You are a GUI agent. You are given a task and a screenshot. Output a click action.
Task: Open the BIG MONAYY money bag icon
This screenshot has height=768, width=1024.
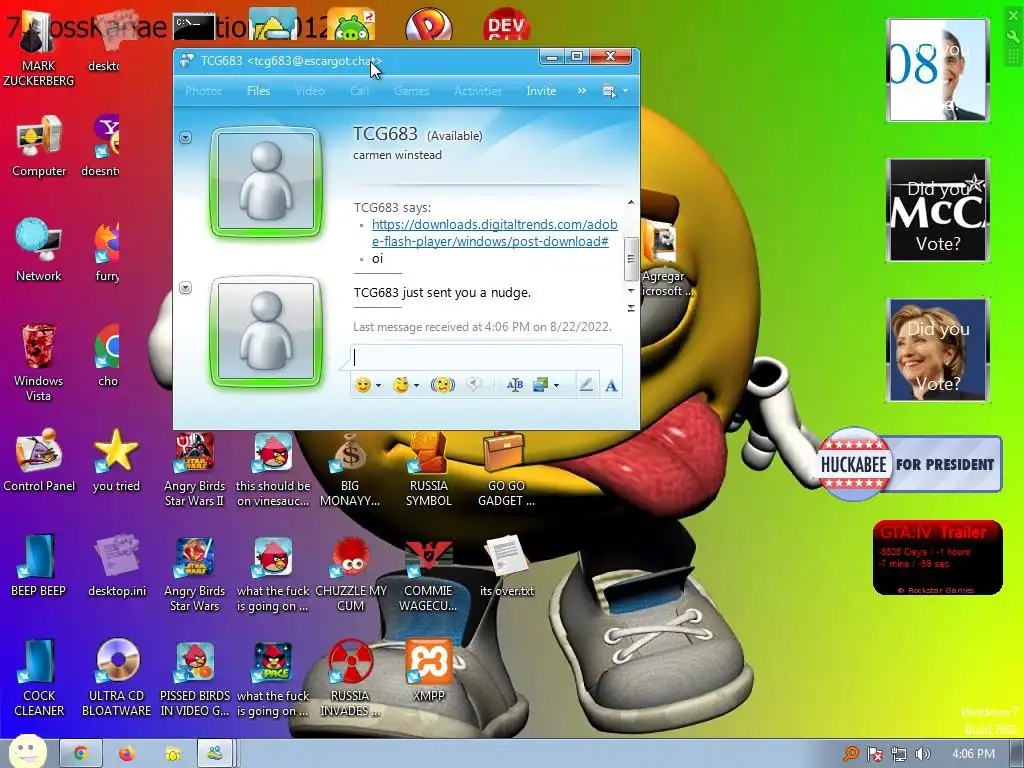[x=350, y=468]
